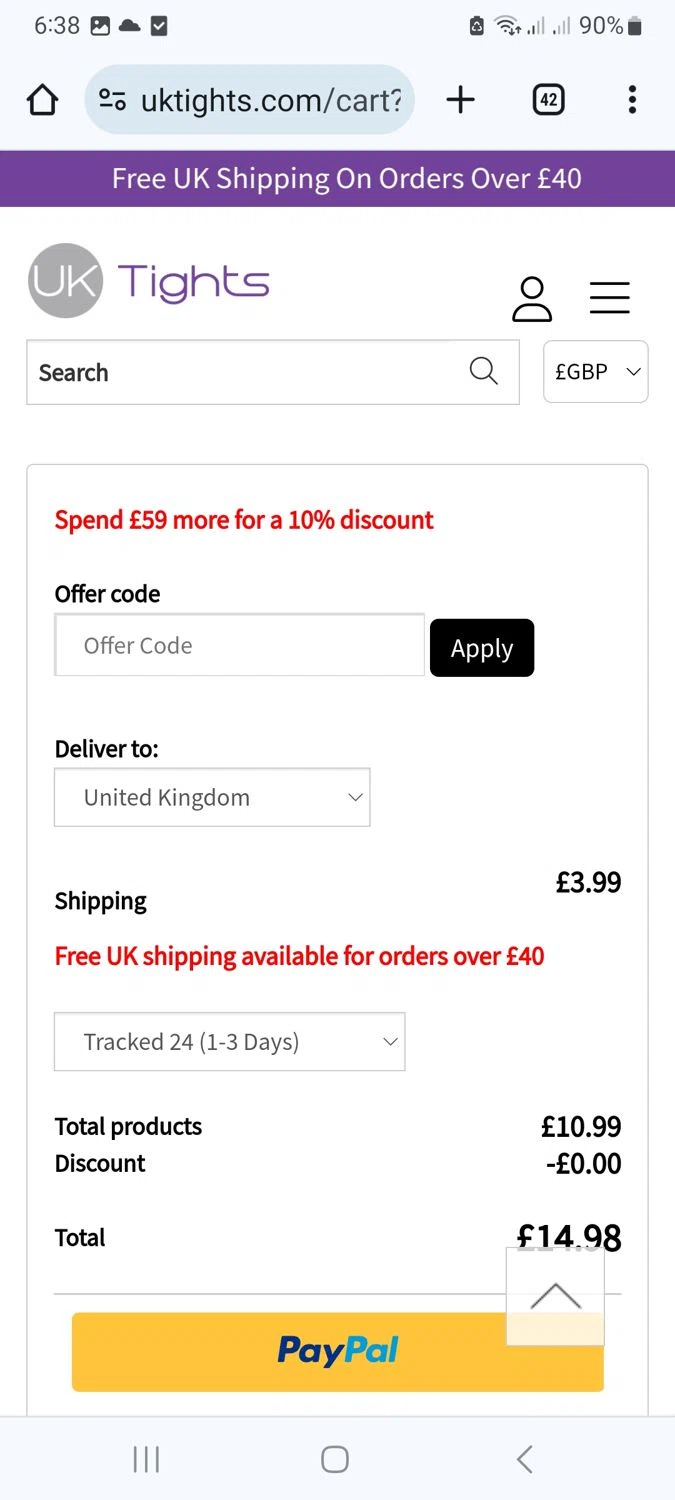Open a new browser tab

tap(460, 100)
